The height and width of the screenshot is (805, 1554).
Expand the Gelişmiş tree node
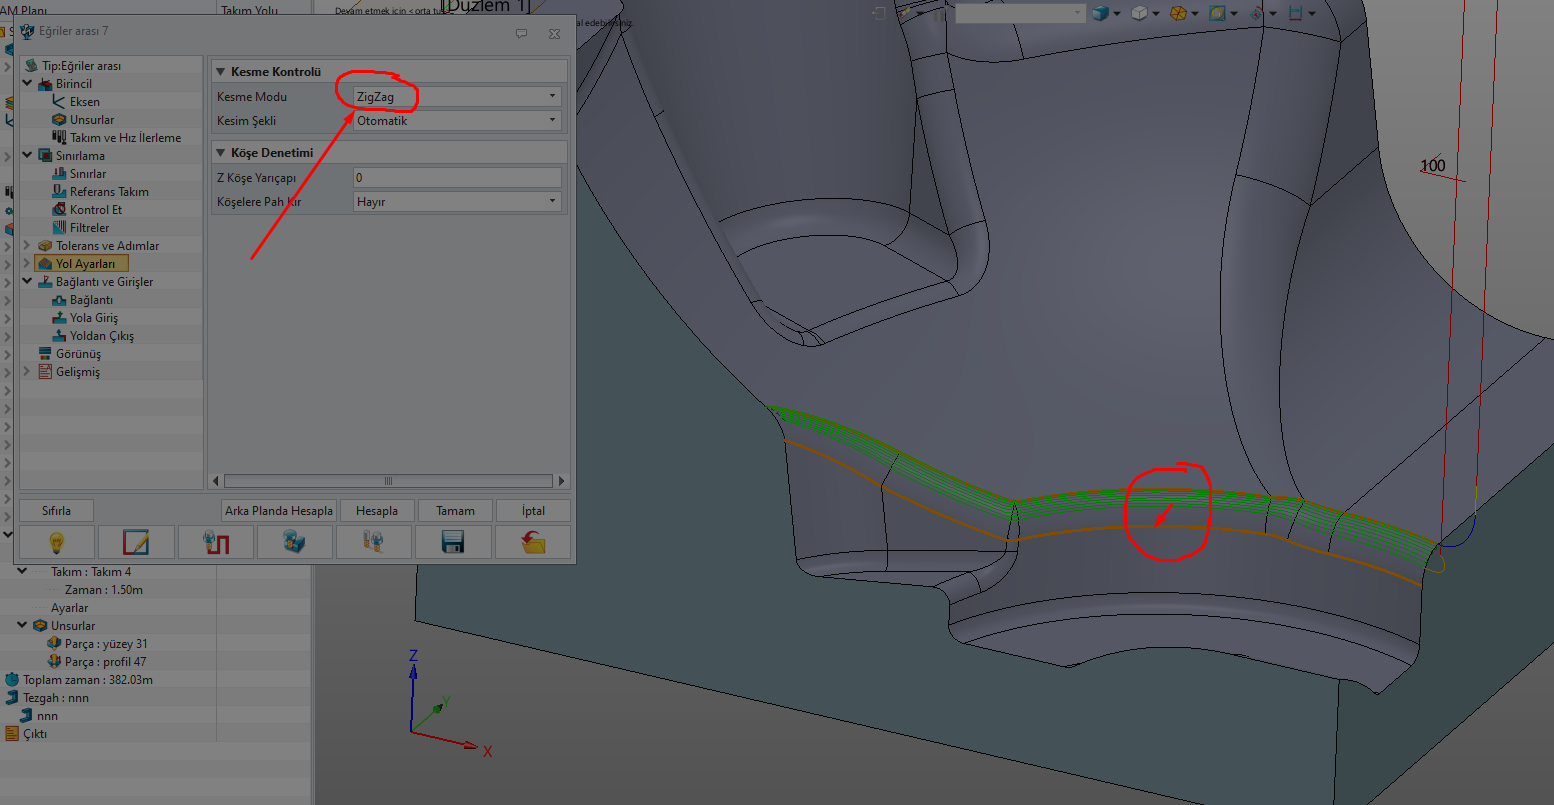point(27,372)
